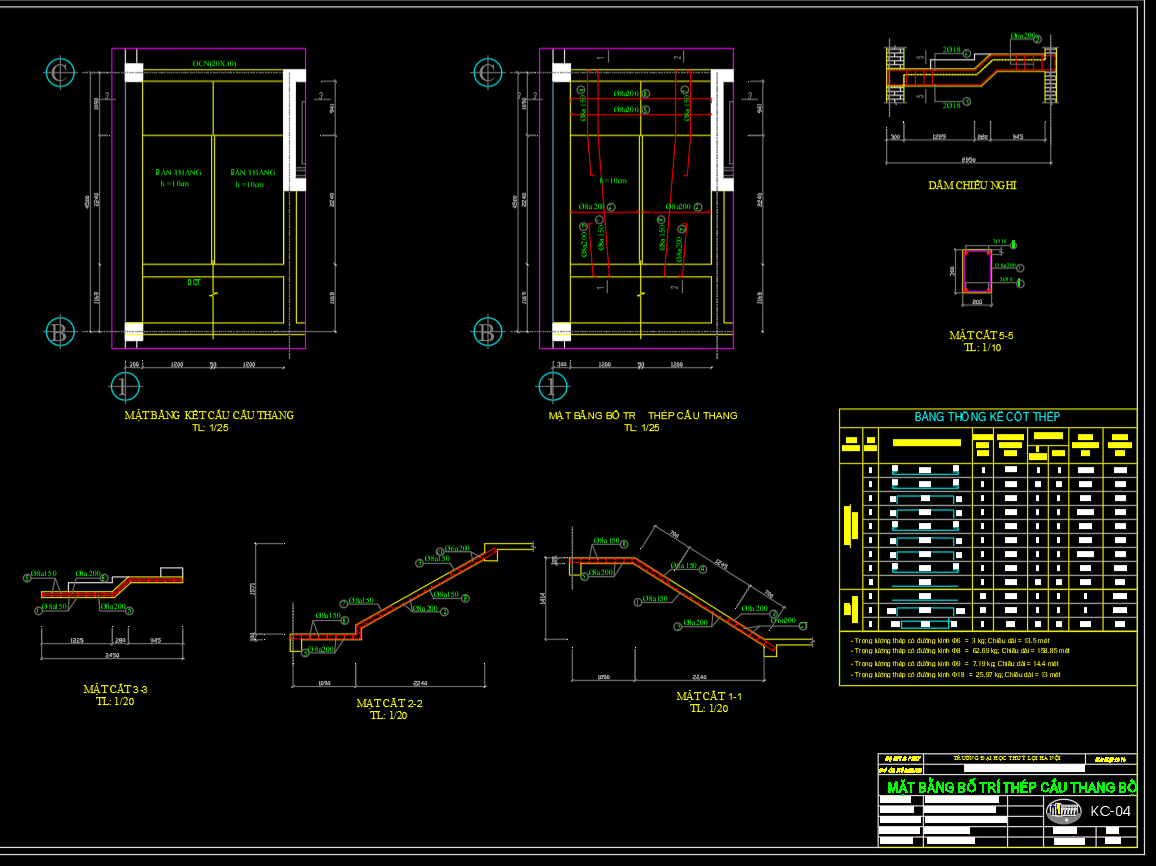Click the KC-04 sheet number
This screenshot has width=1156, height=866.
[1110, 811]
